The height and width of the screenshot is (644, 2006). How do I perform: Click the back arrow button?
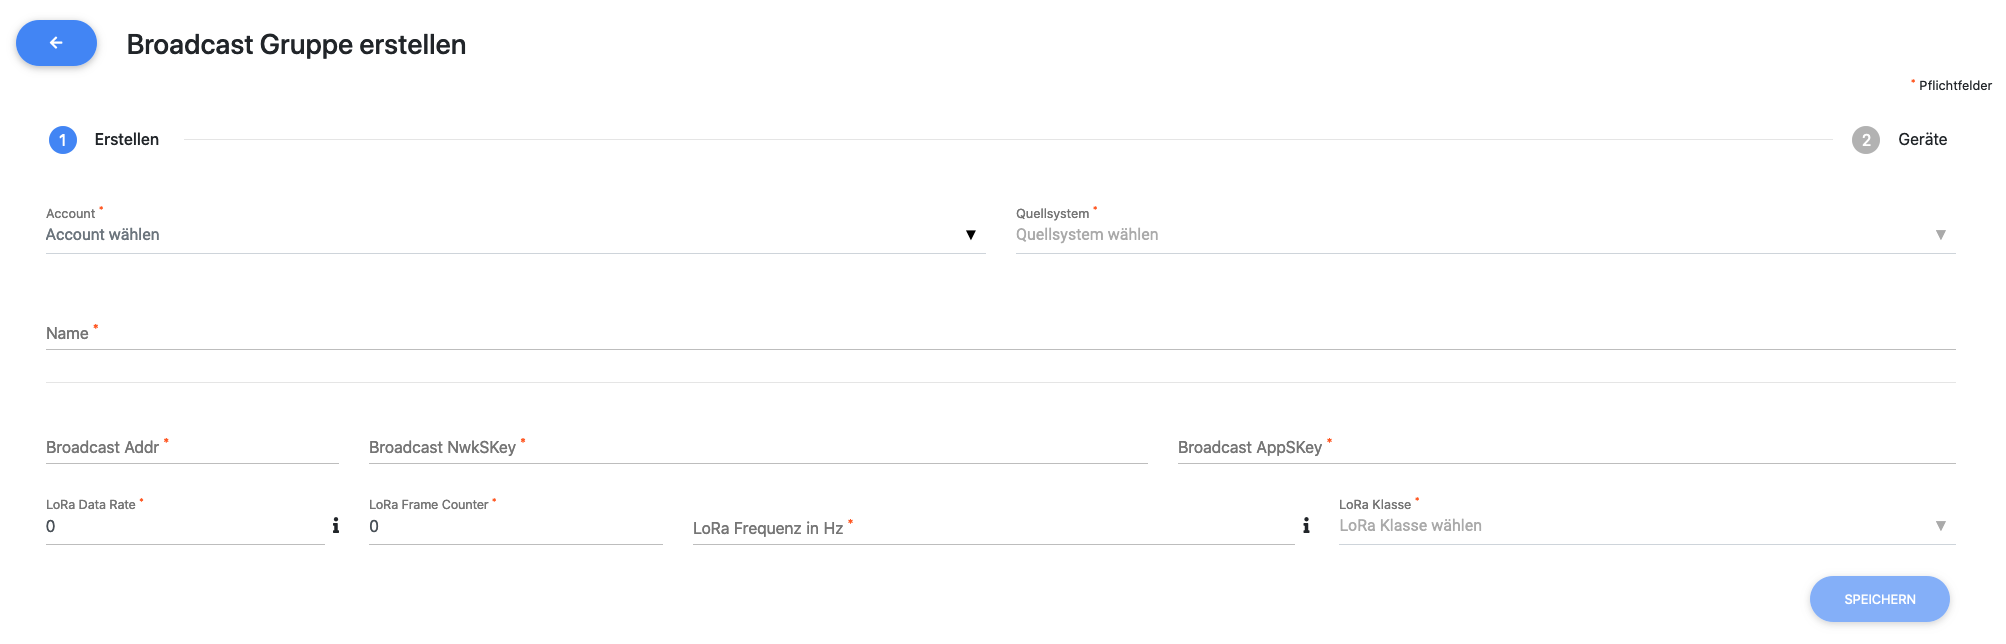[56, 43]
